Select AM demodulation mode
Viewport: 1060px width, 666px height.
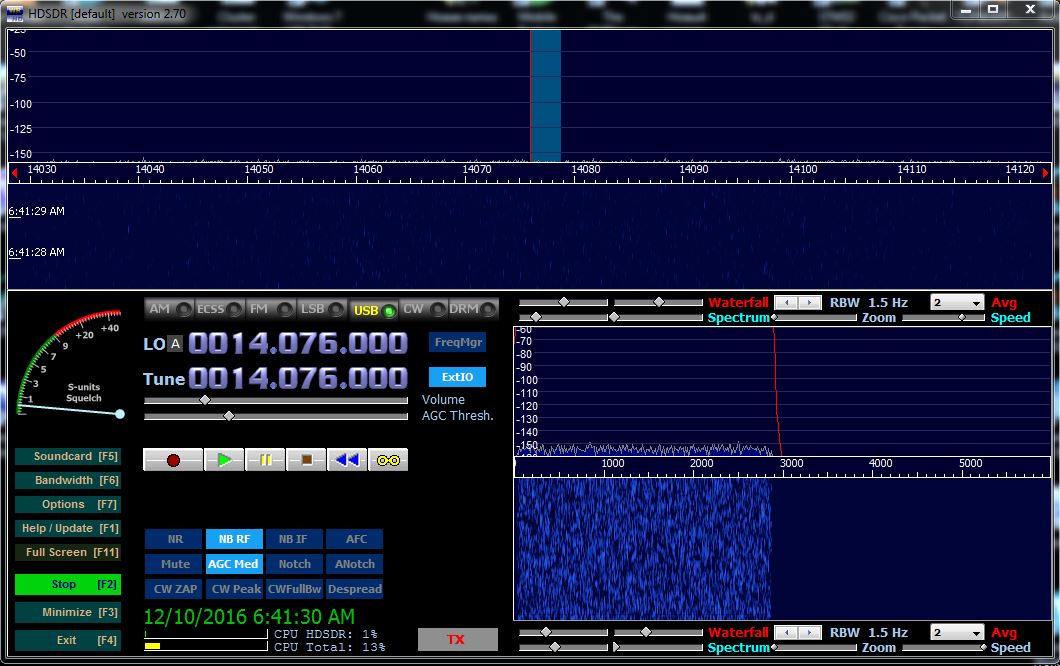point(166,310)
